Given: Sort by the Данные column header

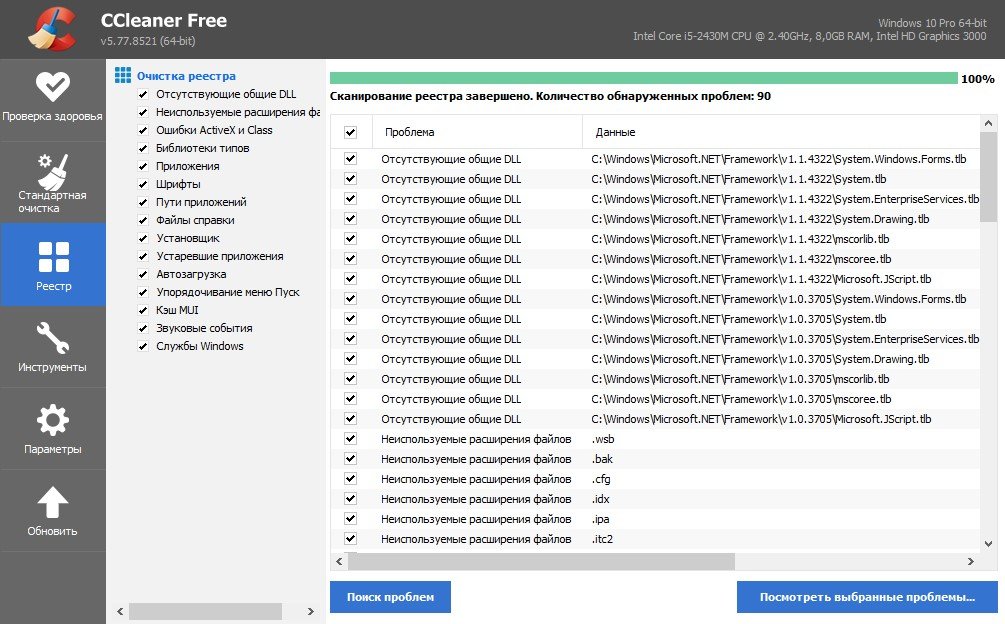Looking at the screenshot, I should 780,132.
